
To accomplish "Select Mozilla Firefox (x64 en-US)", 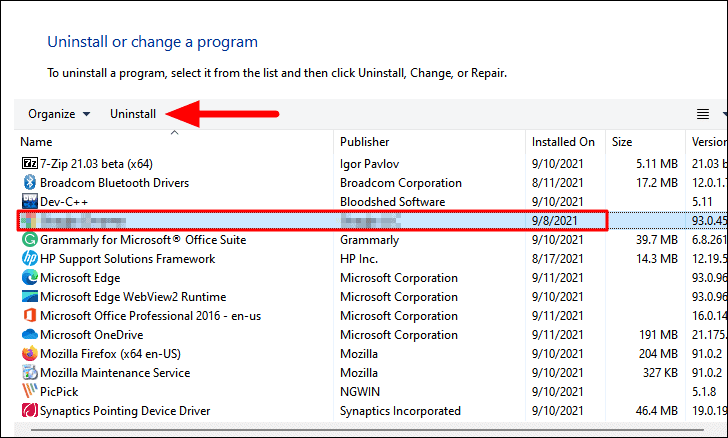I will click(x=110, y=354).
